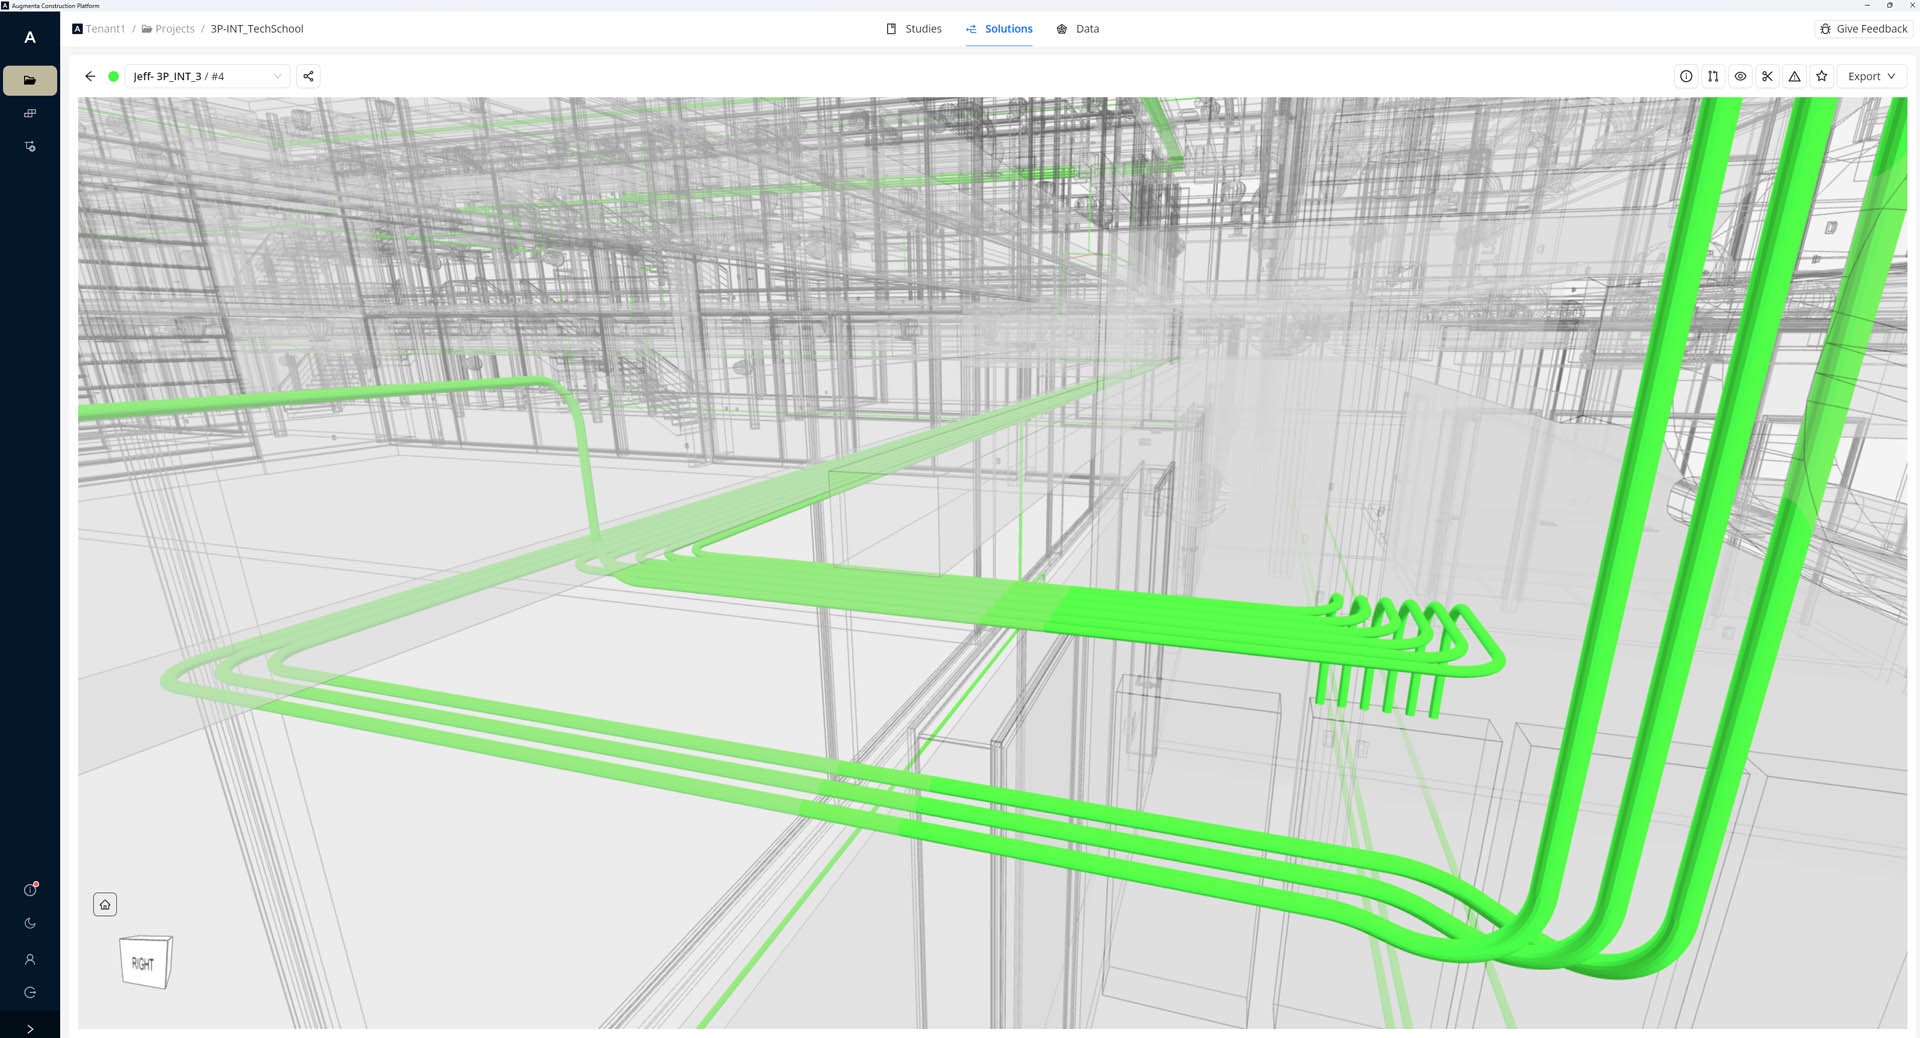Open the warning triangle issues icon
Screen dimensions: 1920x1038
1794,76
